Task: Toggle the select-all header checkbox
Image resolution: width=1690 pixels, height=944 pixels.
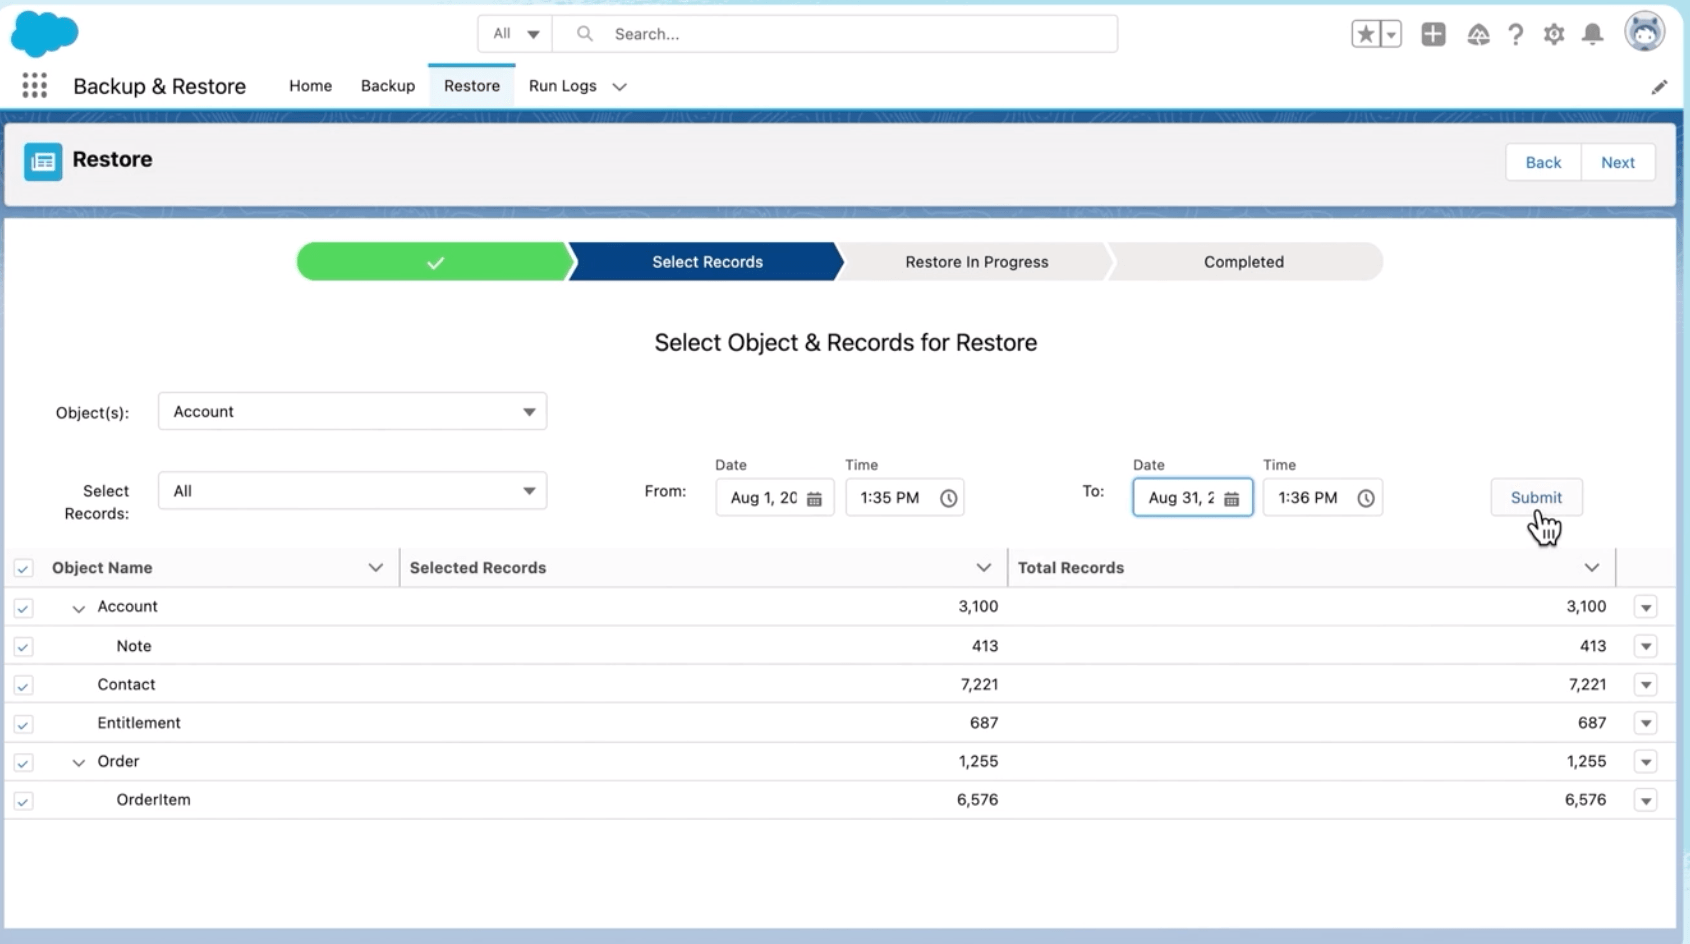Action: [23, 569]
